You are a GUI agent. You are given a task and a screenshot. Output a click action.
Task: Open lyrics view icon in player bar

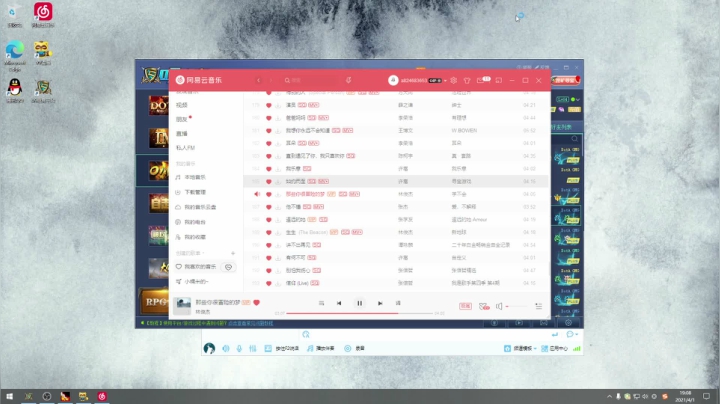click(x=398, y=303)
